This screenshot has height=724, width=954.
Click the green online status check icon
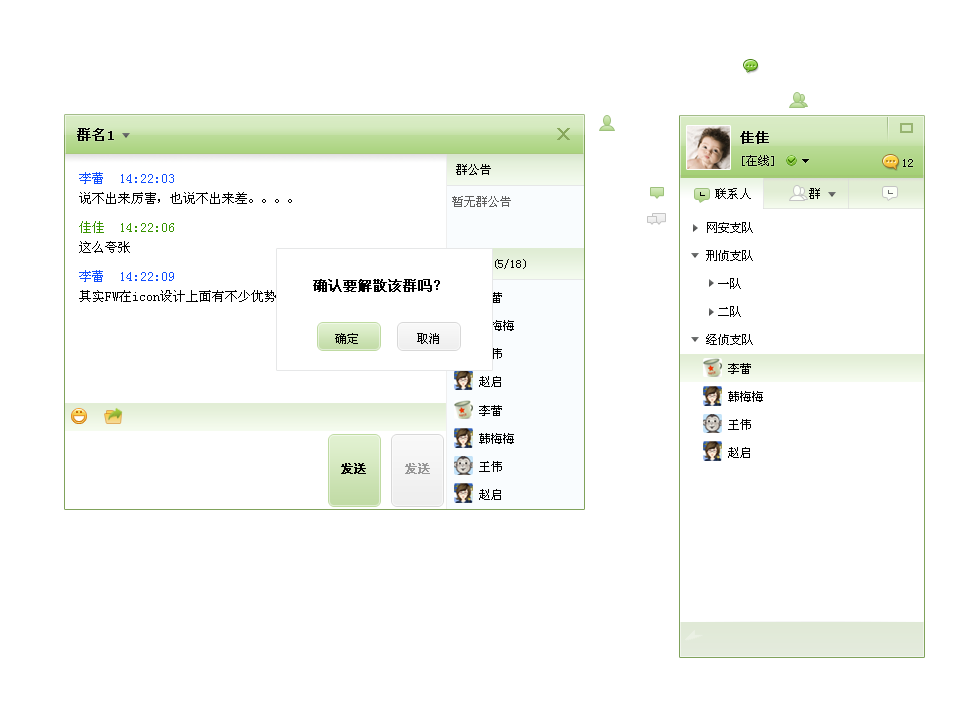[791, 161]
